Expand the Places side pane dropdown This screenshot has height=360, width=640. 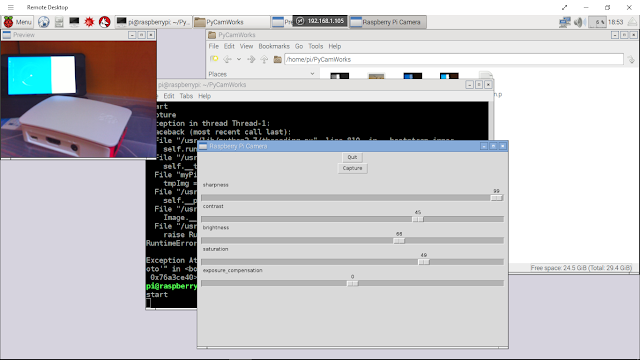[x=312, y=74]
